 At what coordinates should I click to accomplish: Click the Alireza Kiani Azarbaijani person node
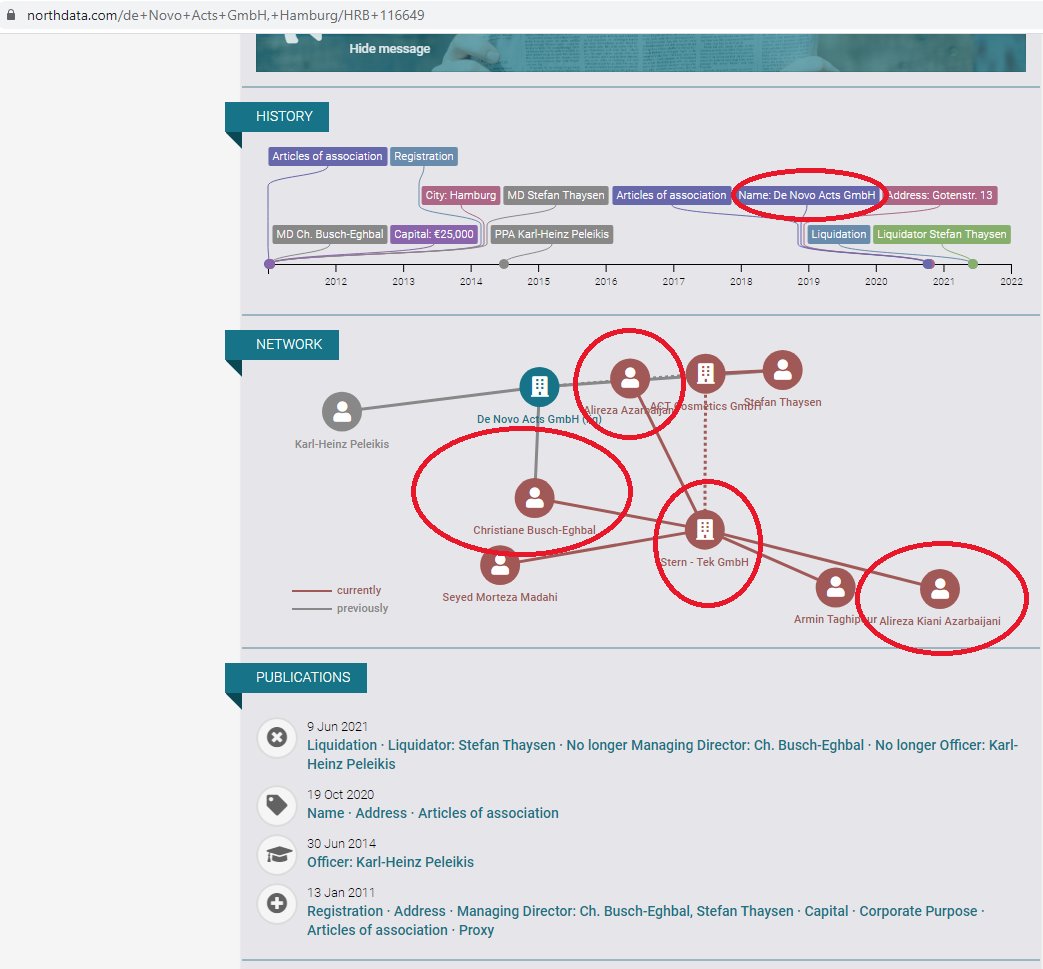coord(939,589)
